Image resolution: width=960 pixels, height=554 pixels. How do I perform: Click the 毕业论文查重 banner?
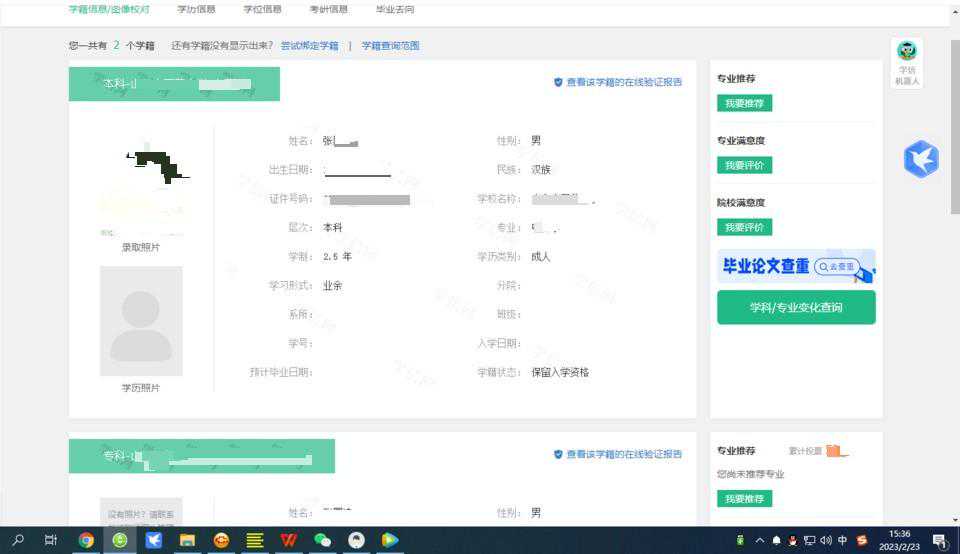(x=796, y=267)
